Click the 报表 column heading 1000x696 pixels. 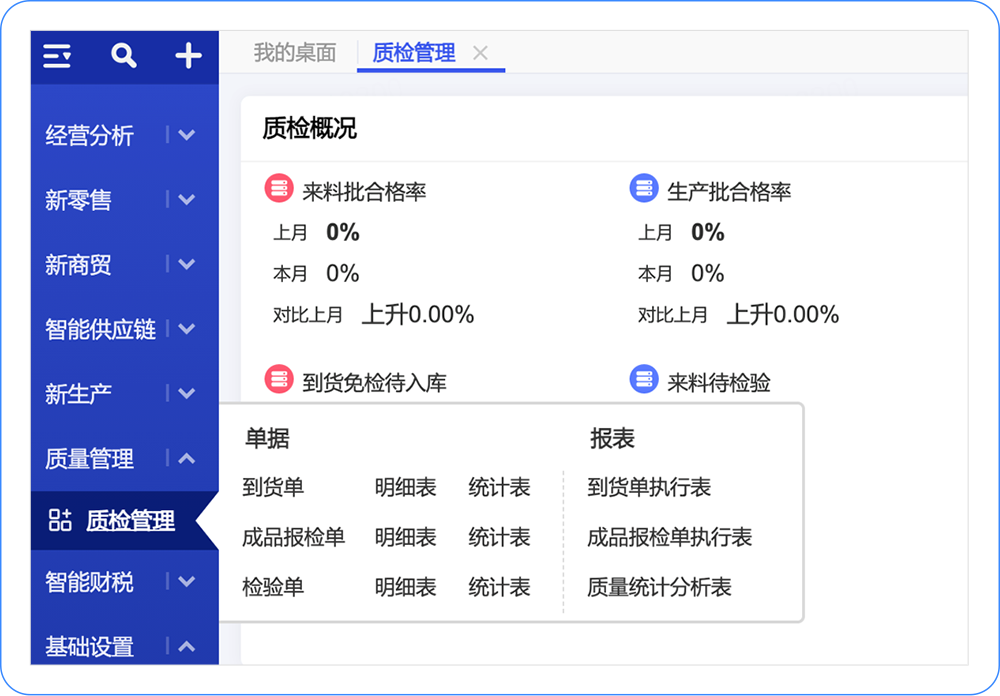click(x=612, y=439)
